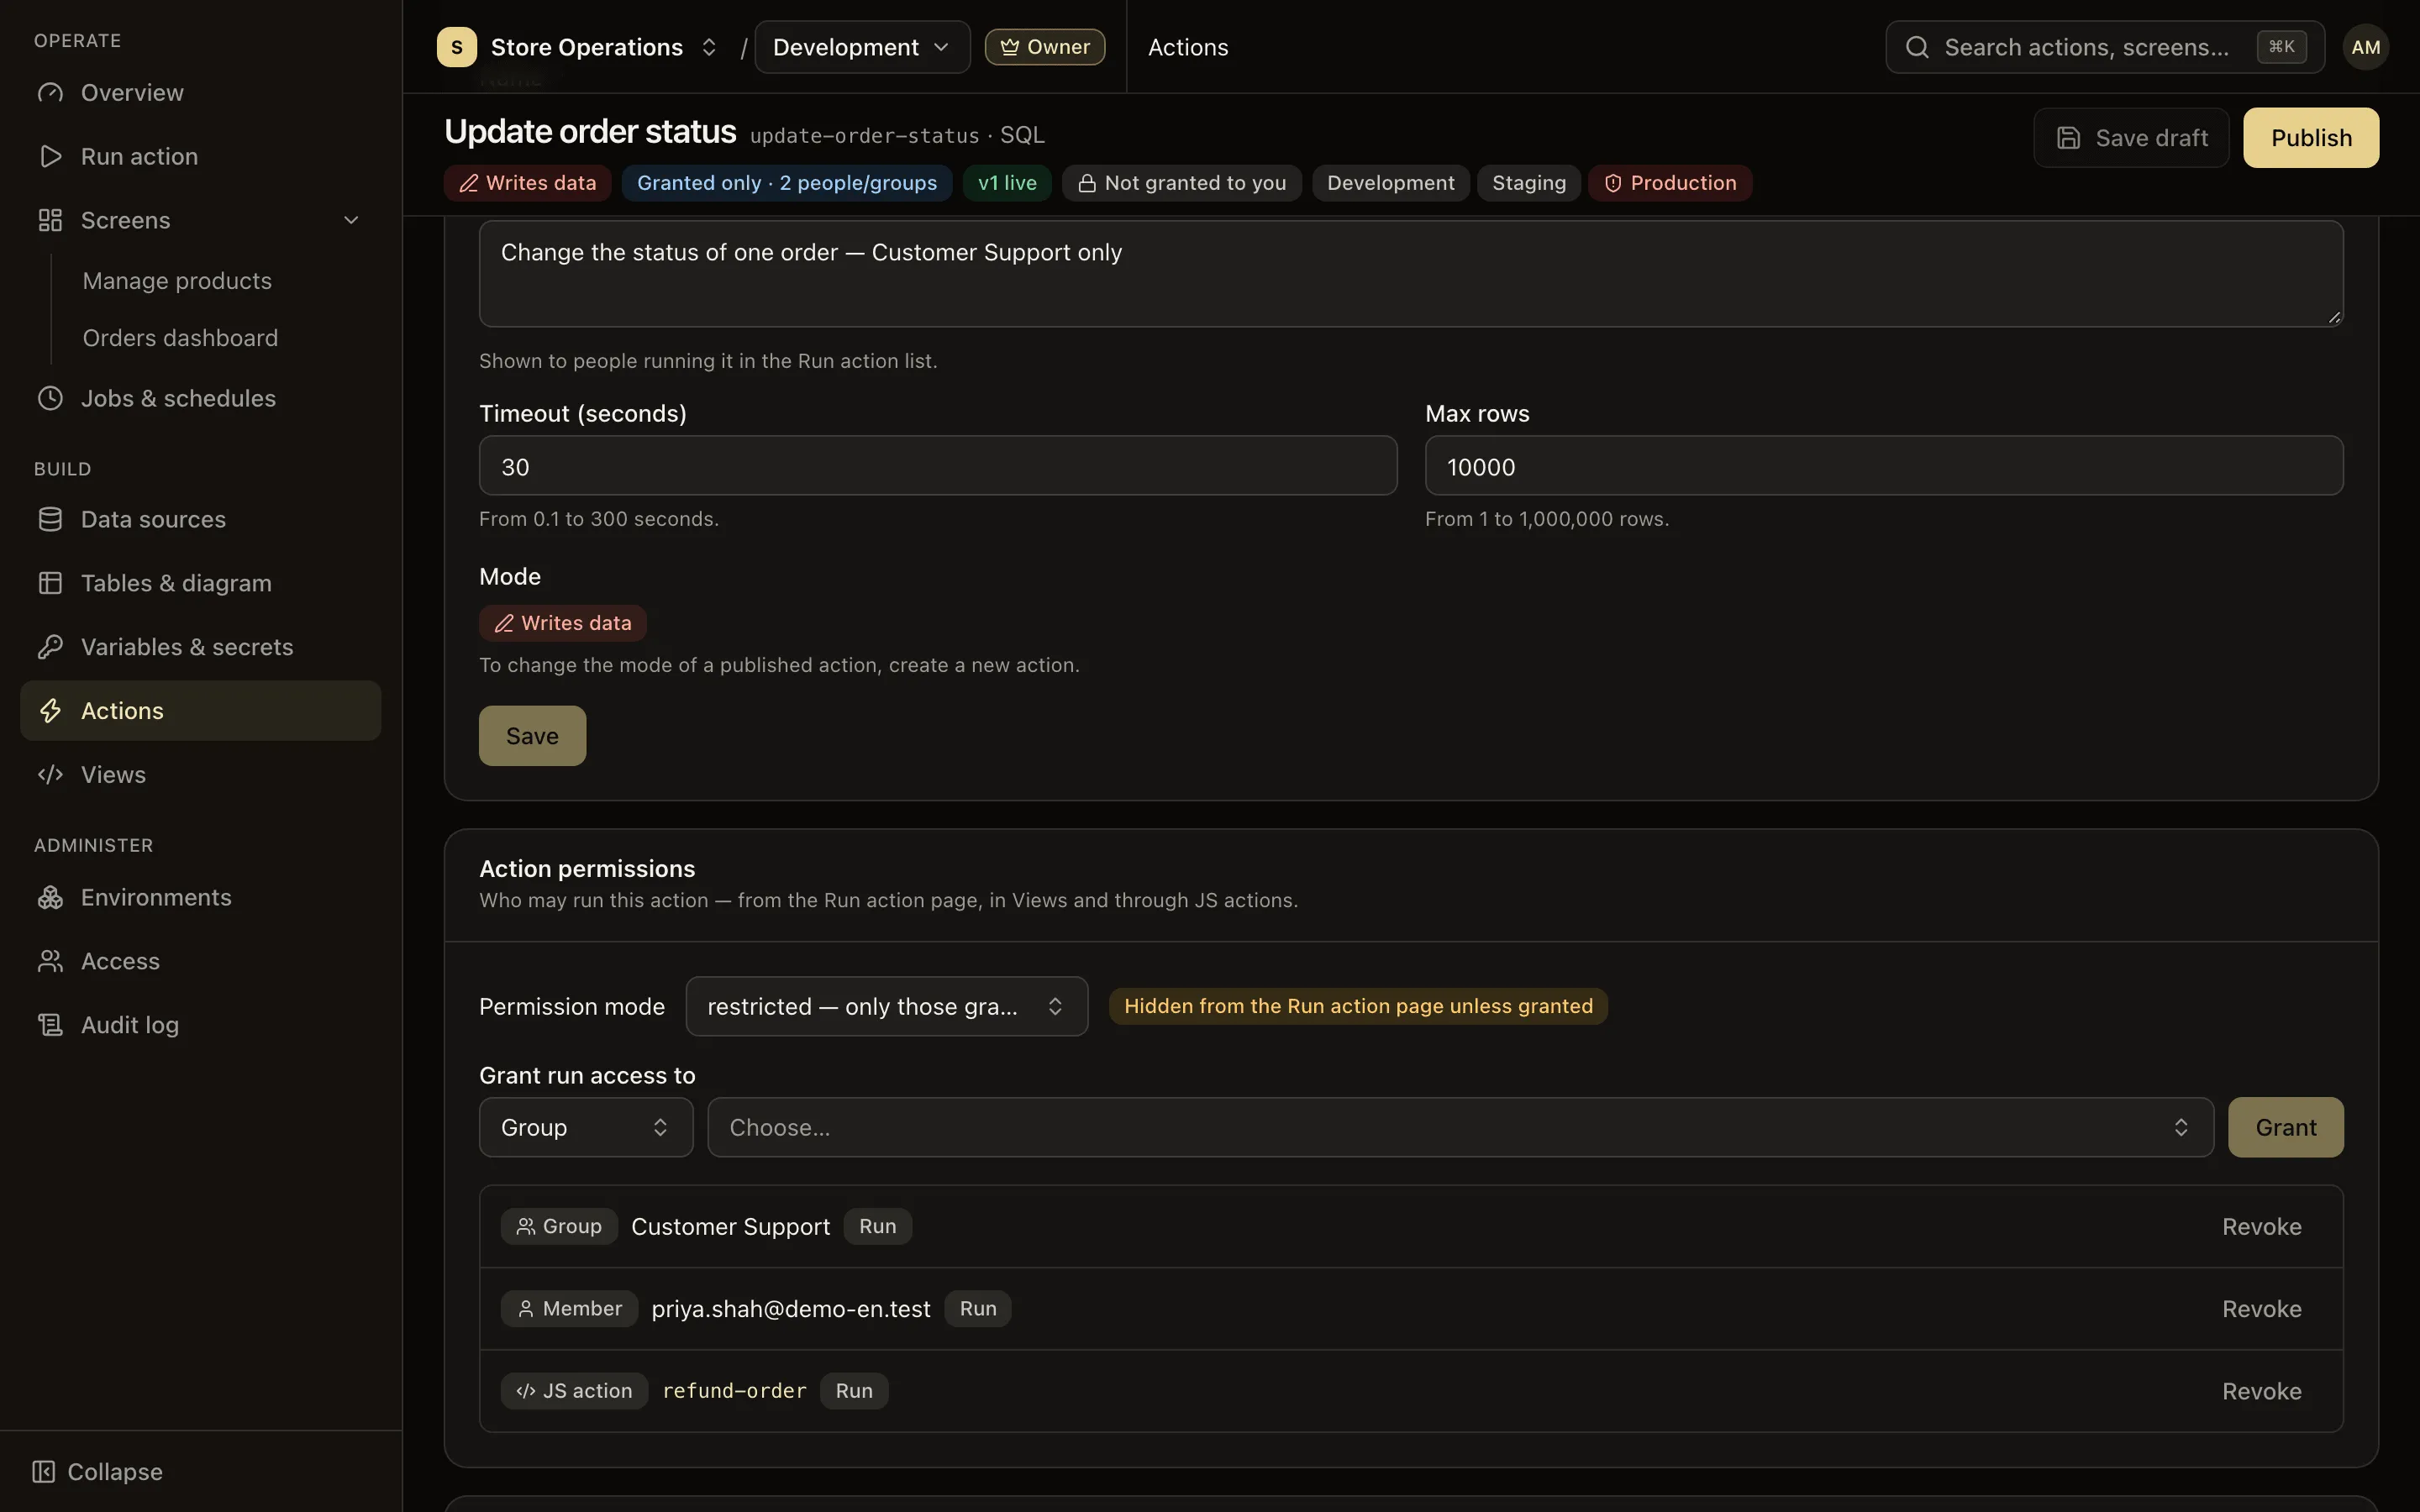Click the Variables & secrets key icon
The width and height of the screenshot is (2420, 1512).
click(x=50, y=648)
